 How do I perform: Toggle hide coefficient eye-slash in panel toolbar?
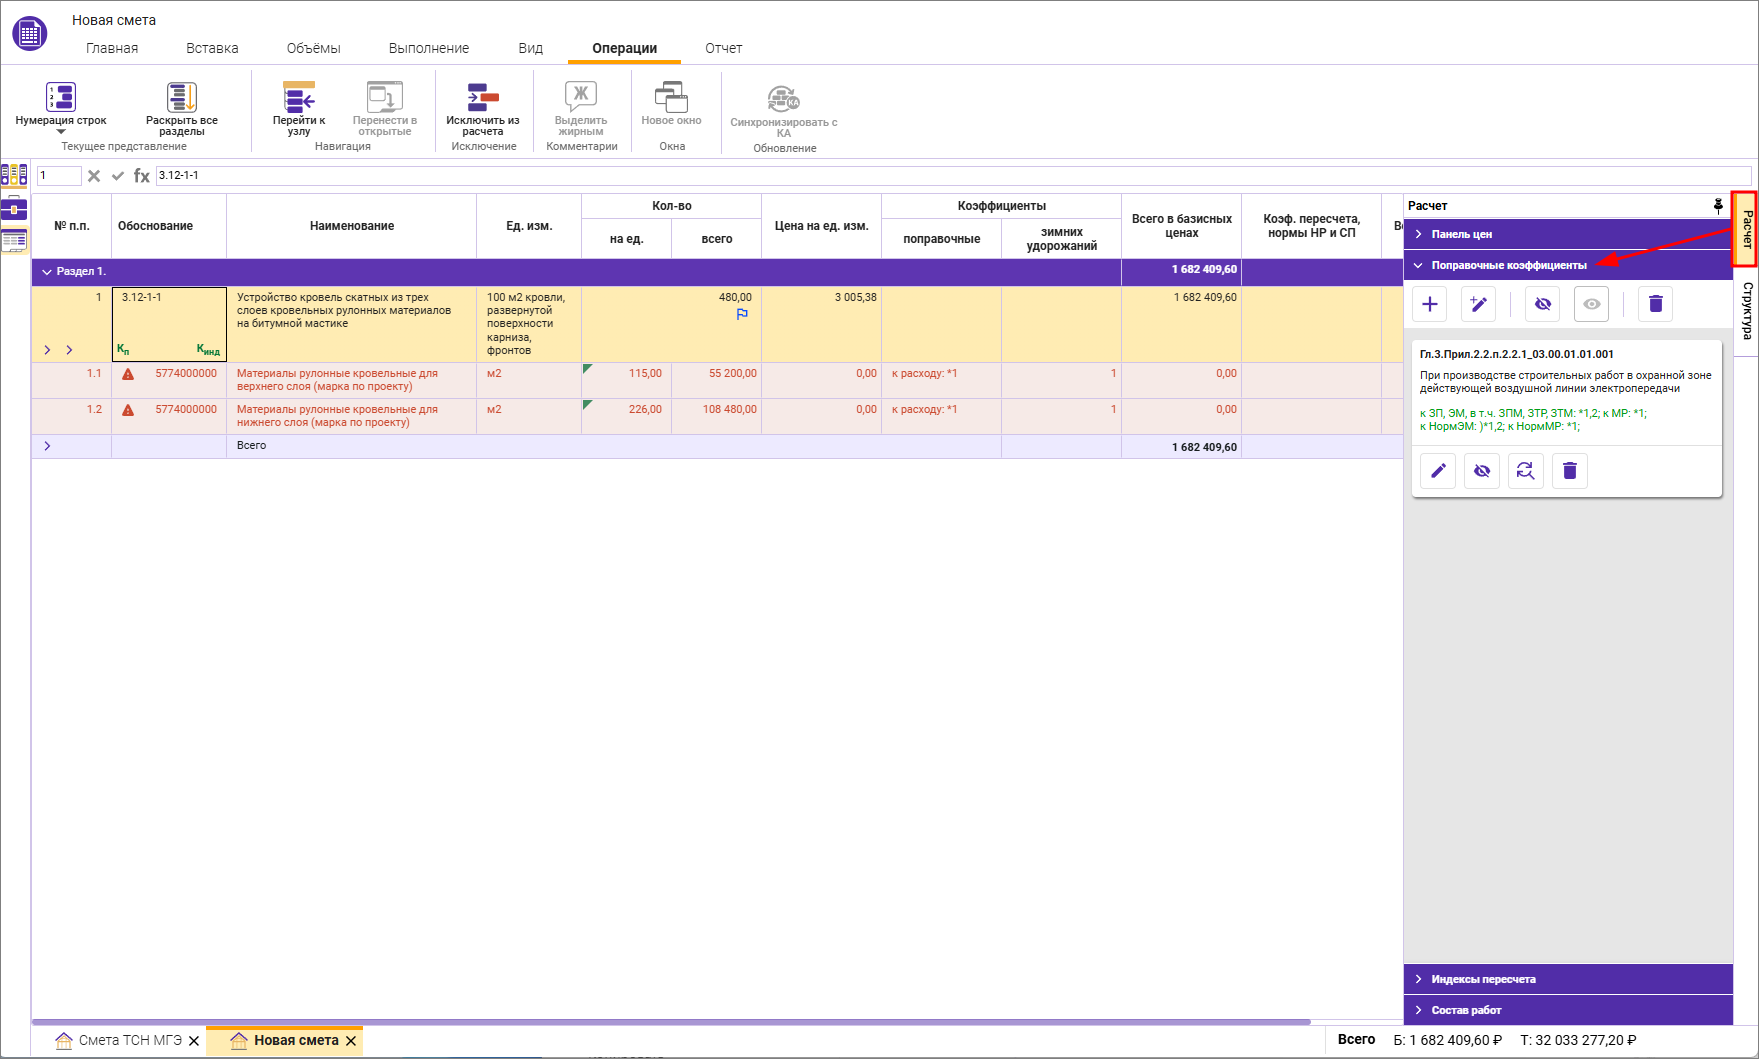1543,304
